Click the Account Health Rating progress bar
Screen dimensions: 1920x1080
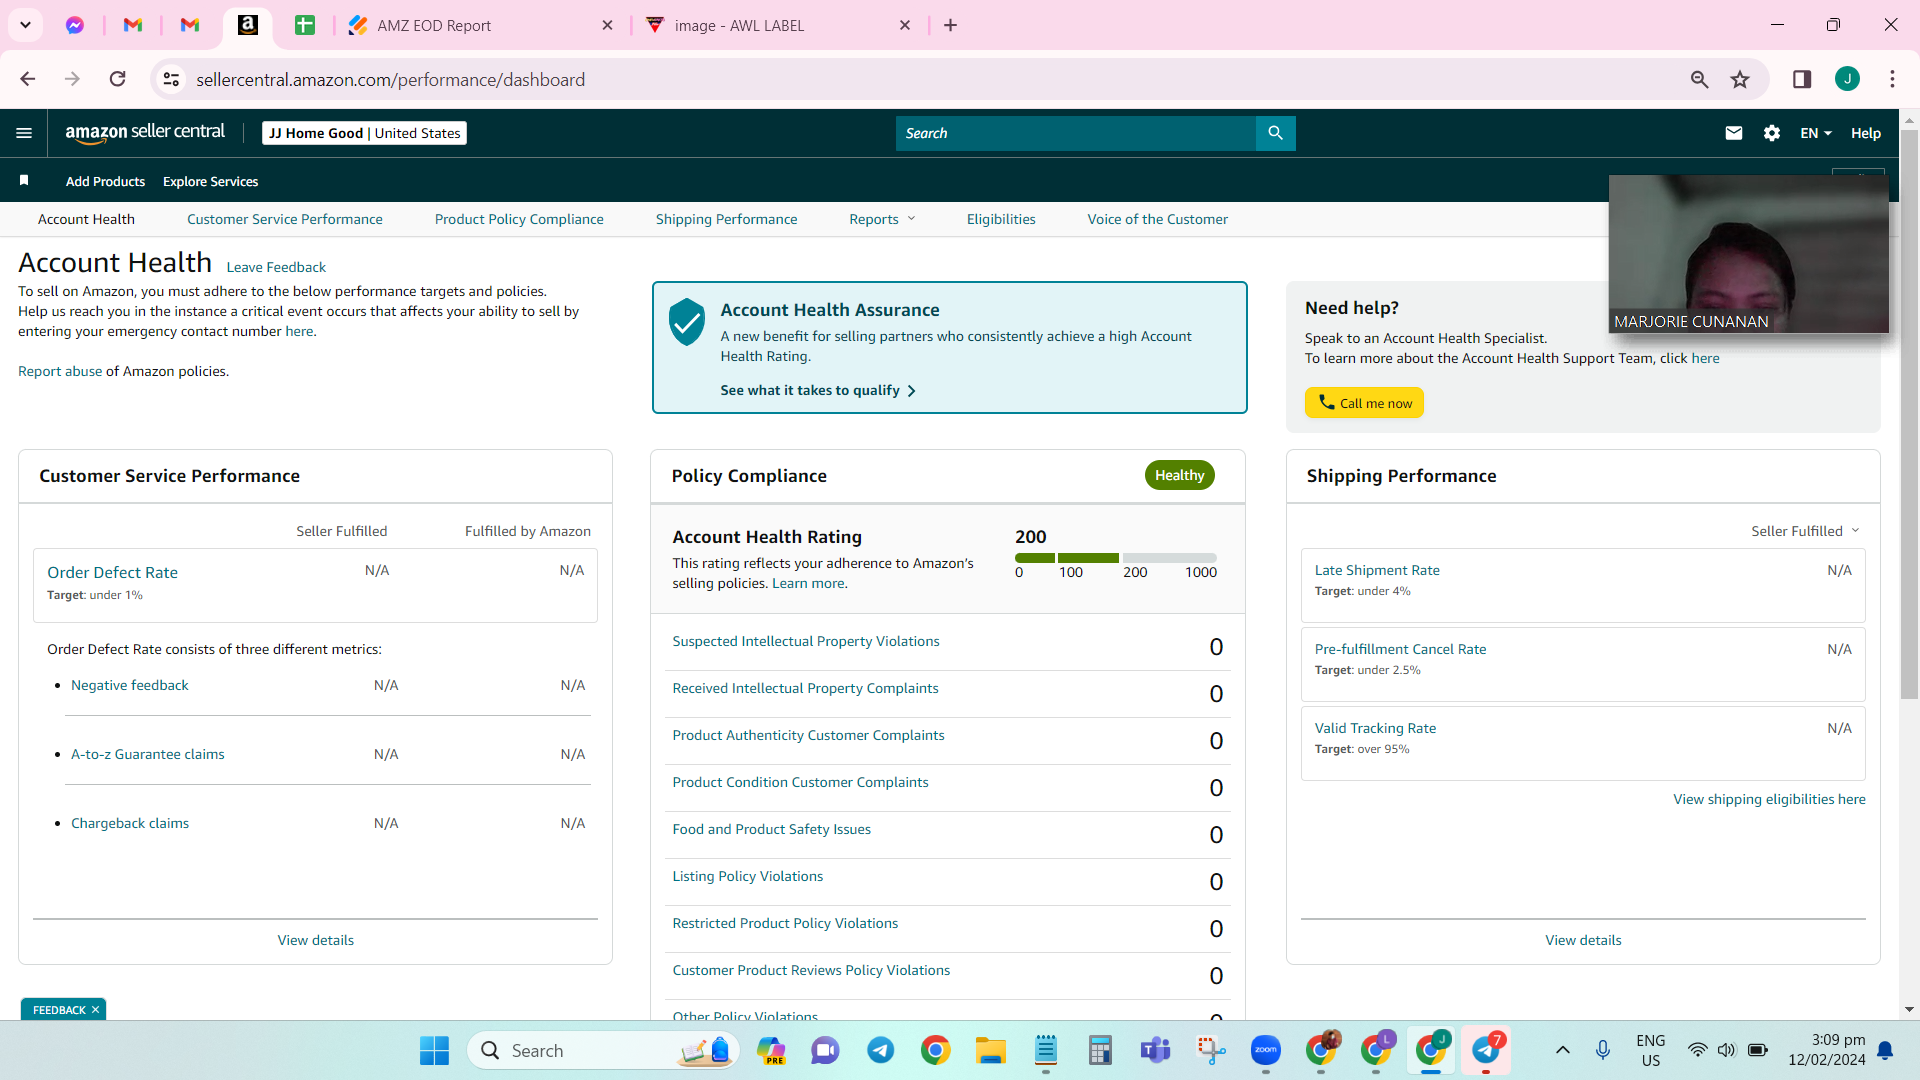1115,558
